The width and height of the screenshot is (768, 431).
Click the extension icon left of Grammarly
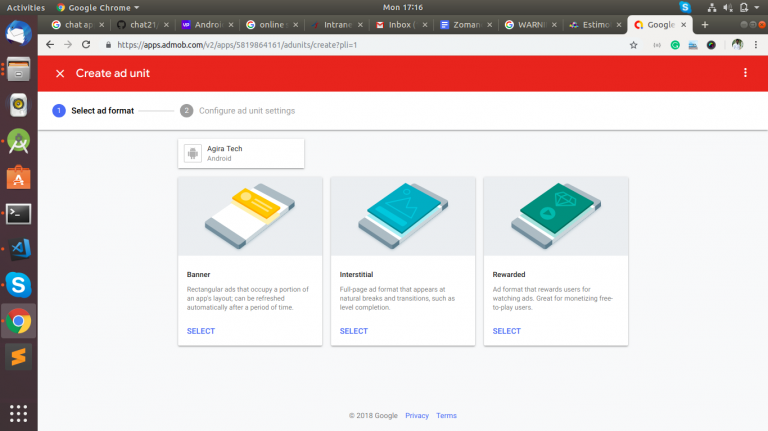657,45
